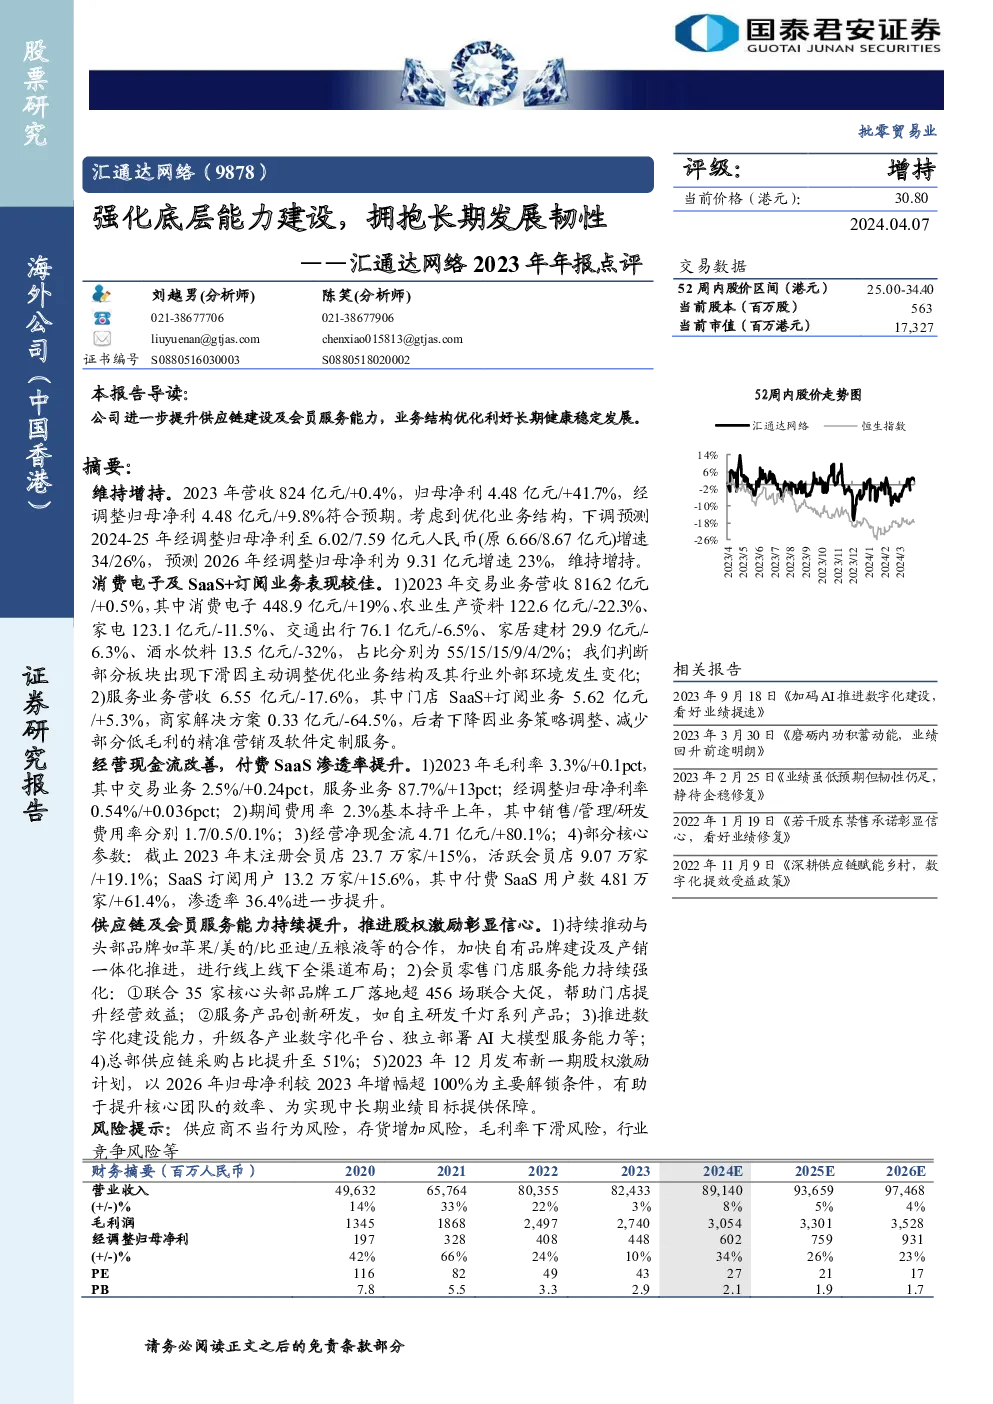
Task: Click analyst name 刘越男(分析师)
Action: (x=203, y=295)
